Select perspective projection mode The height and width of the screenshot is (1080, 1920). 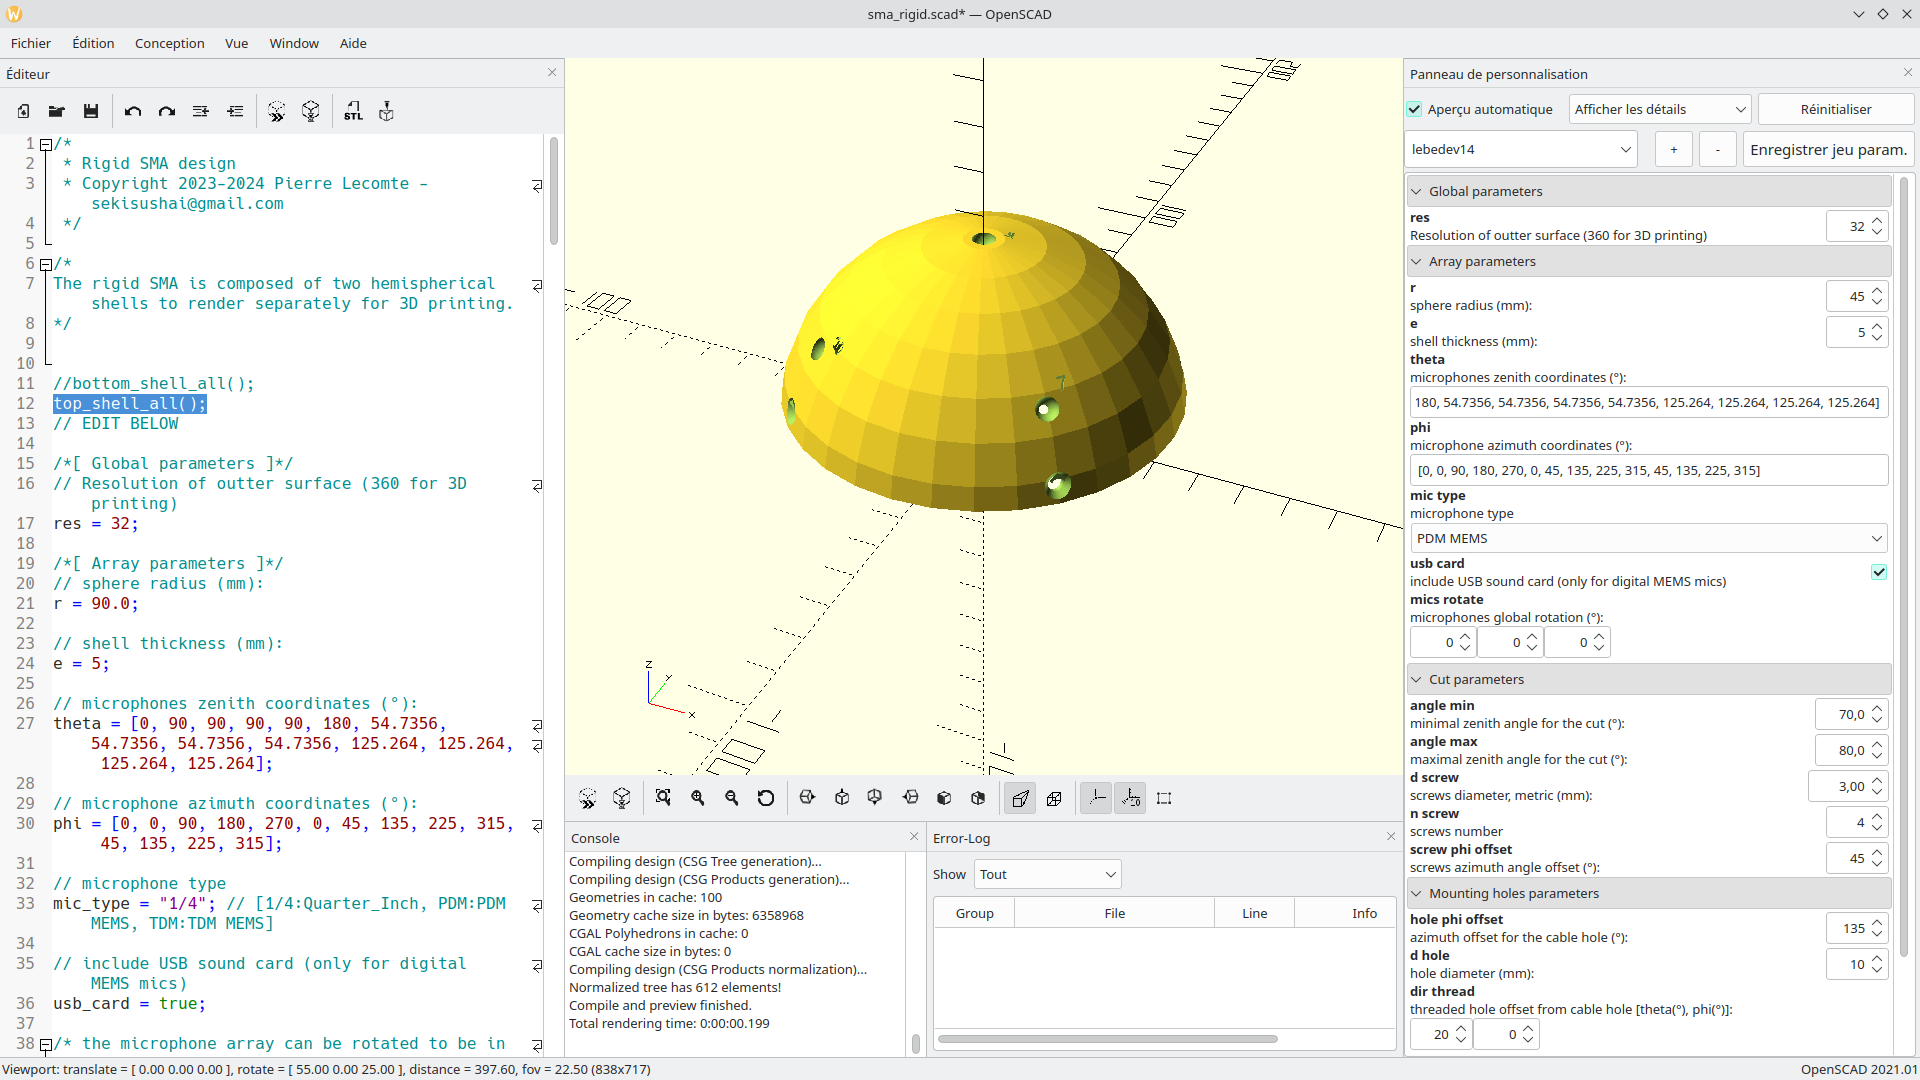(1020, 798)
